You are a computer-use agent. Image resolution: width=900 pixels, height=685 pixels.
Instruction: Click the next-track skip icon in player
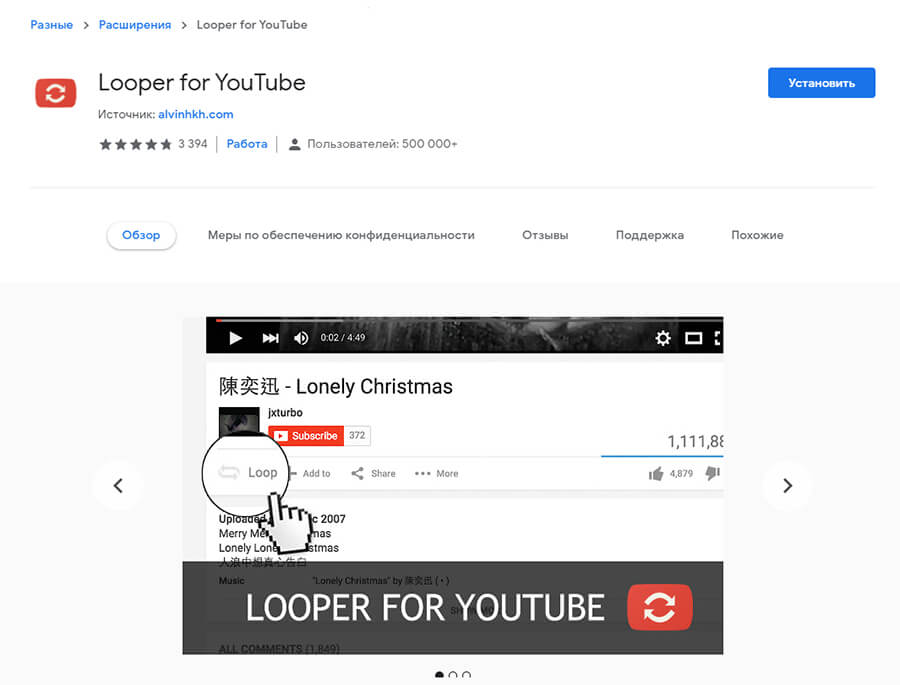coord(270,338)
